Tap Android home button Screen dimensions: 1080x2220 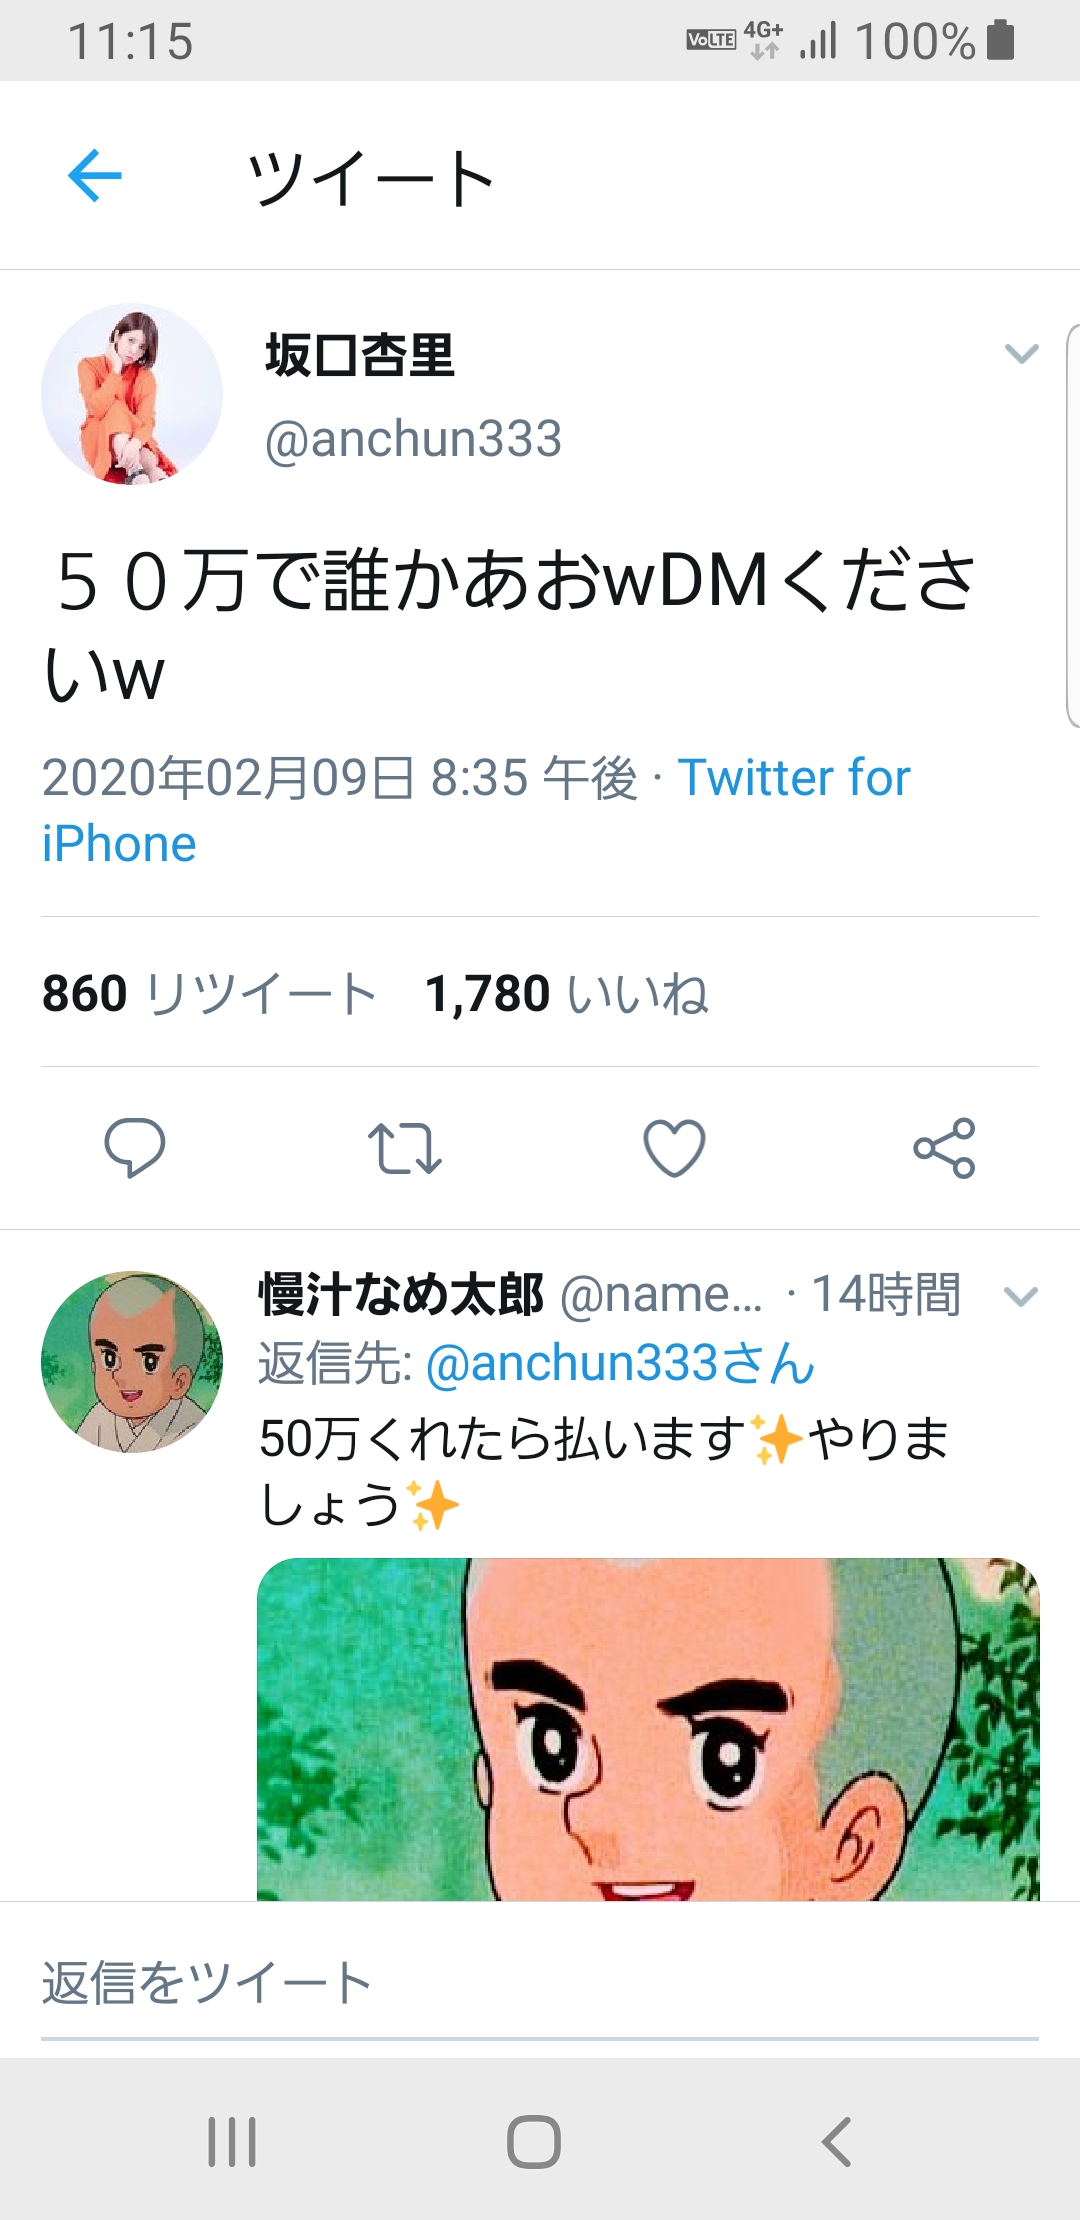click(x=534, y=2142)
